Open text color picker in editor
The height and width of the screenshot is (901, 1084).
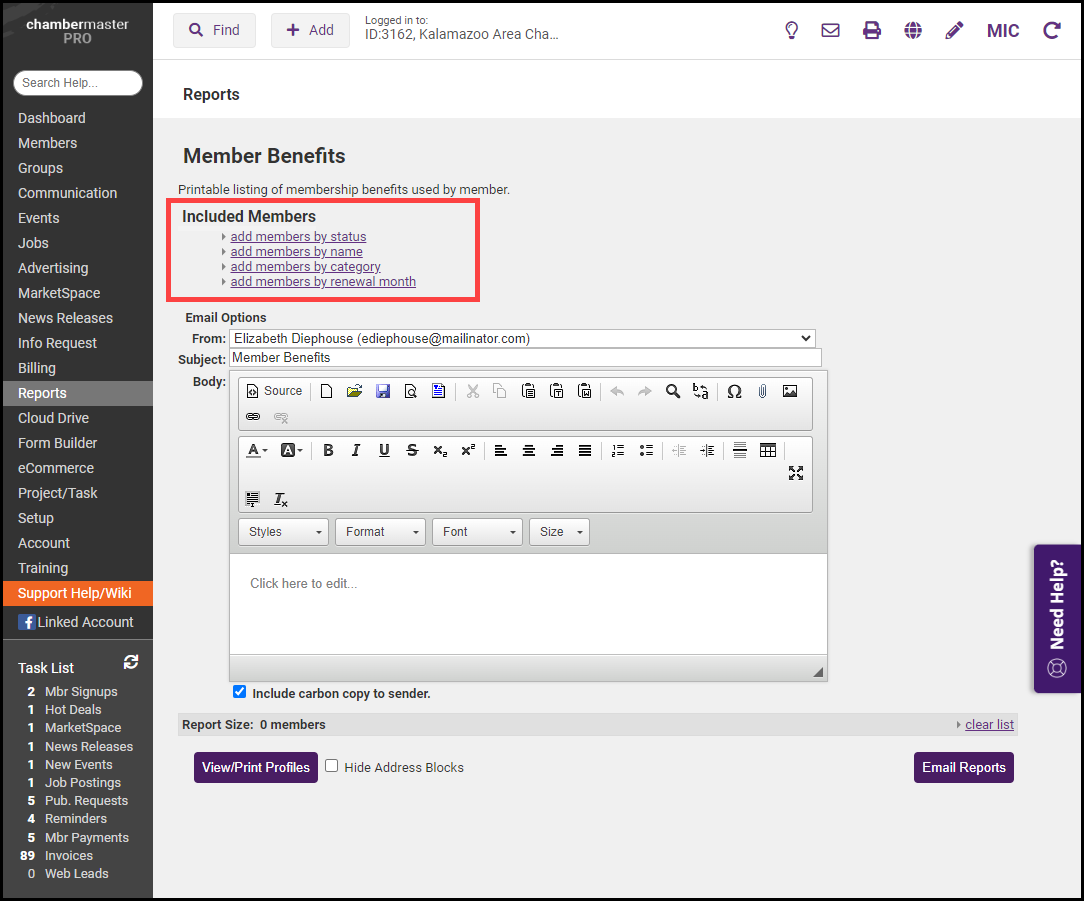(256, 451)
